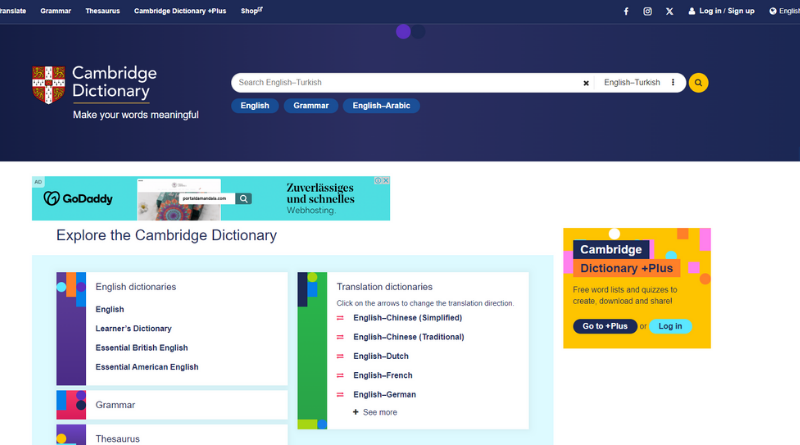Open the English–Turkish dictionary selector menu
This screenshot has width=800, height=445.
(x=673, y=83)
